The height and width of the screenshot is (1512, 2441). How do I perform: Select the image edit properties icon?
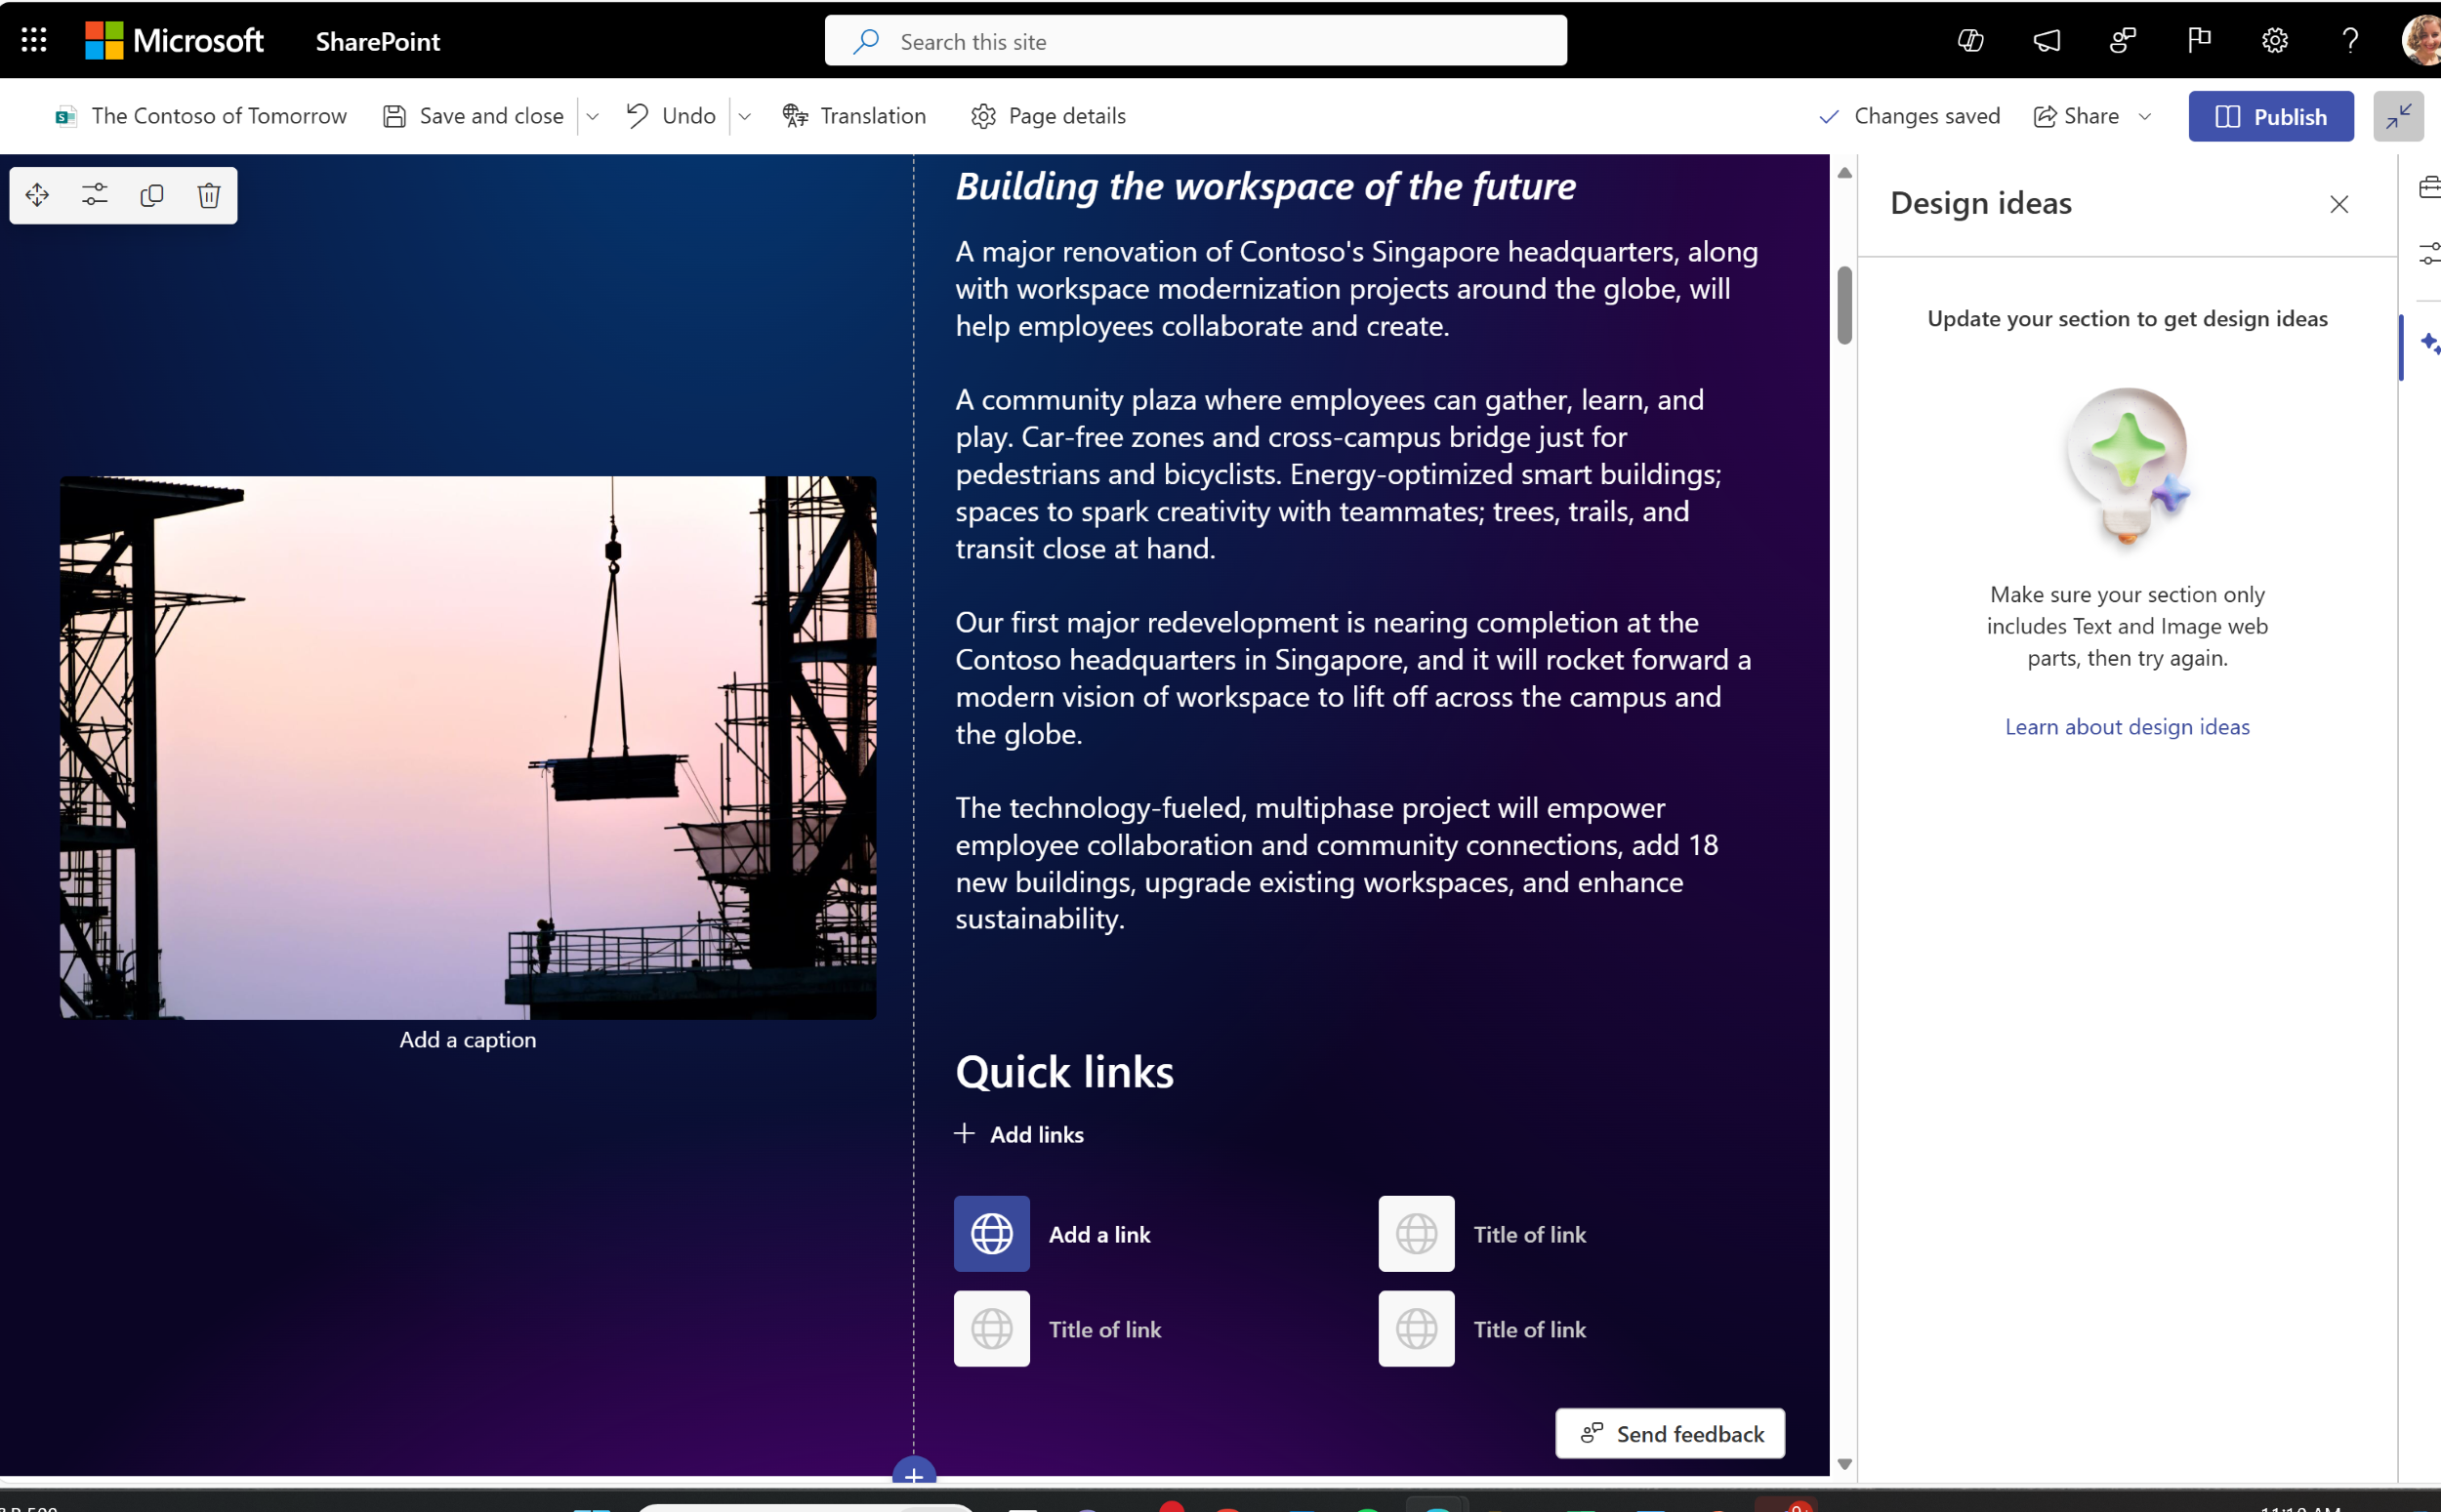(x=94, y=193)
